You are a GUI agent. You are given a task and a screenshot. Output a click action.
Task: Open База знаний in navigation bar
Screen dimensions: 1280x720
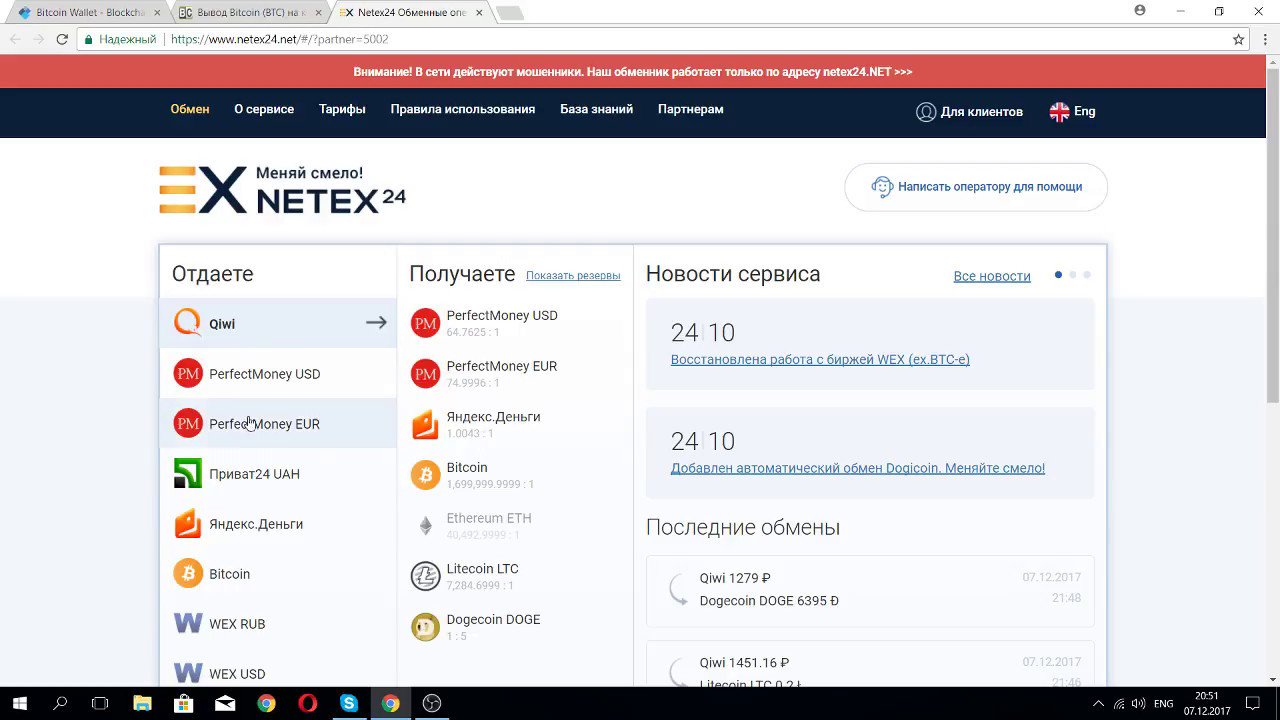(x=596, y=109)
